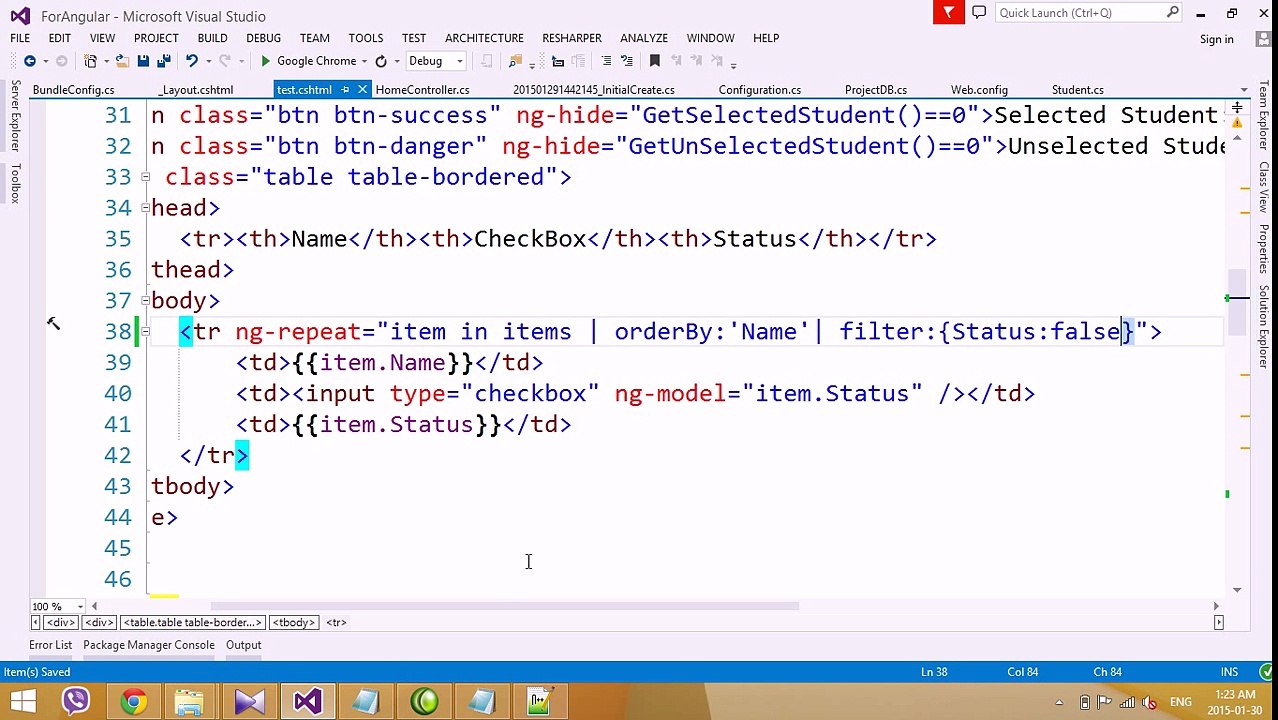This screenshot has height=720, width=1278.
Task: Open the Package Manager Console tab
Action: (x=148, y=645)
